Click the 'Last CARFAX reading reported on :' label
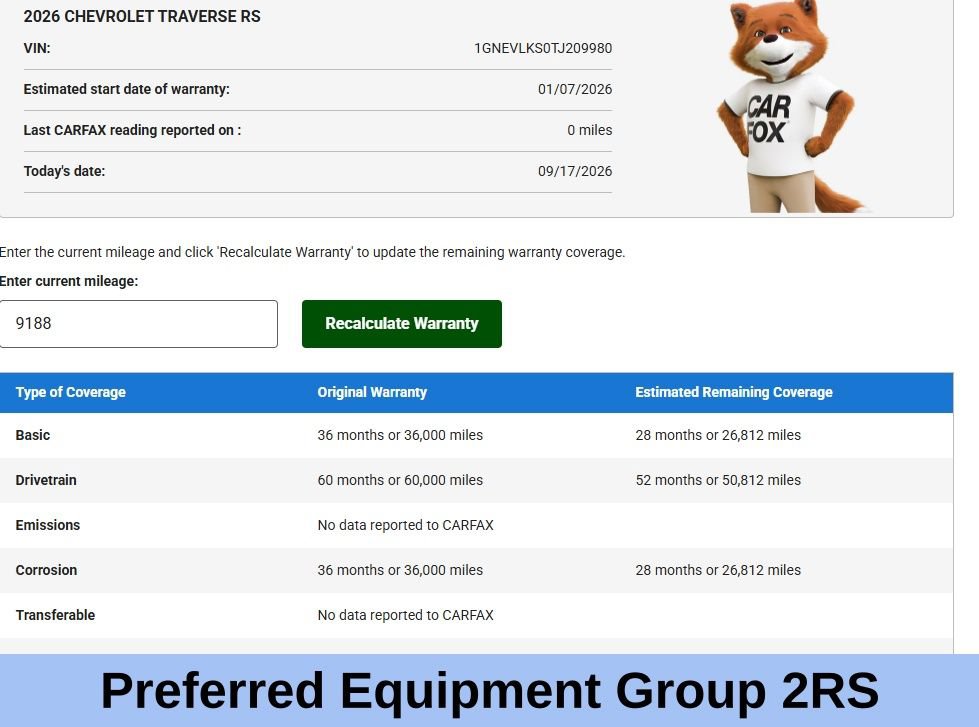 (x=132, y=130)
